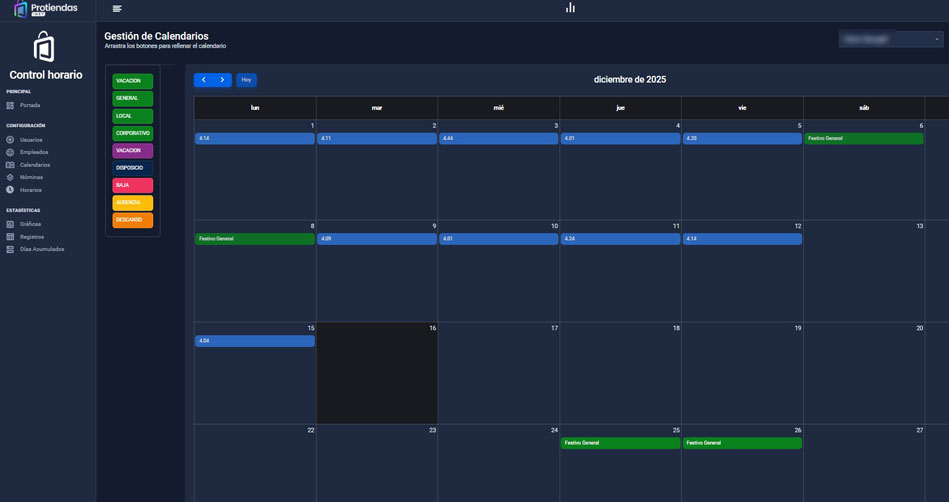This screenshot has width=949, height=502.
Task: Open the blurred selector dropdown at top right
Action: coord(891,39)
